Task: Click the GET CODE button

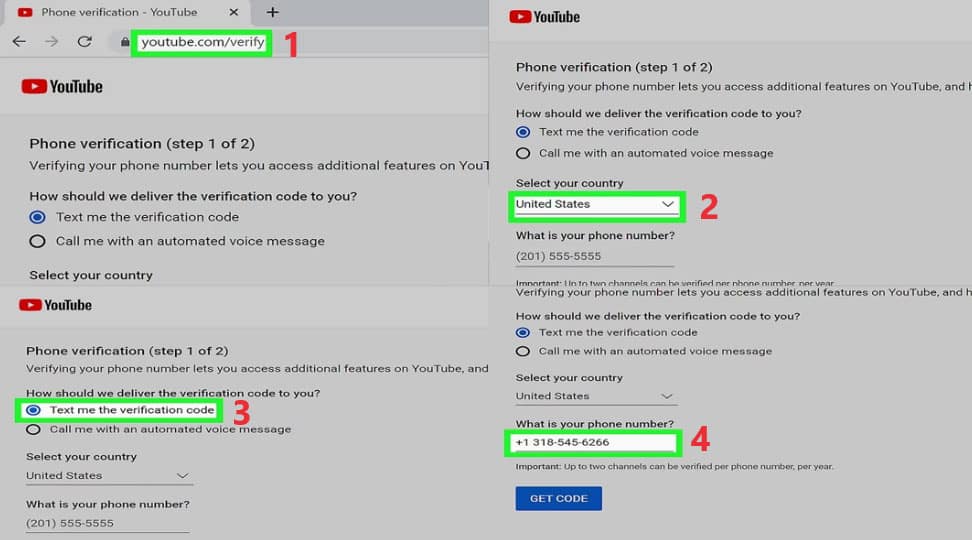Action: (x=559, y=498)
